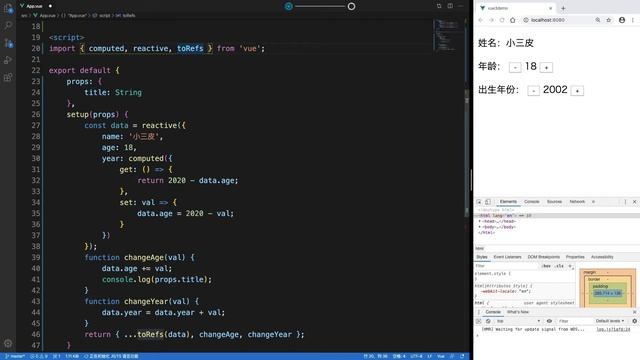Switch to the top Console tab in DevTools

[x=531, y=202]
